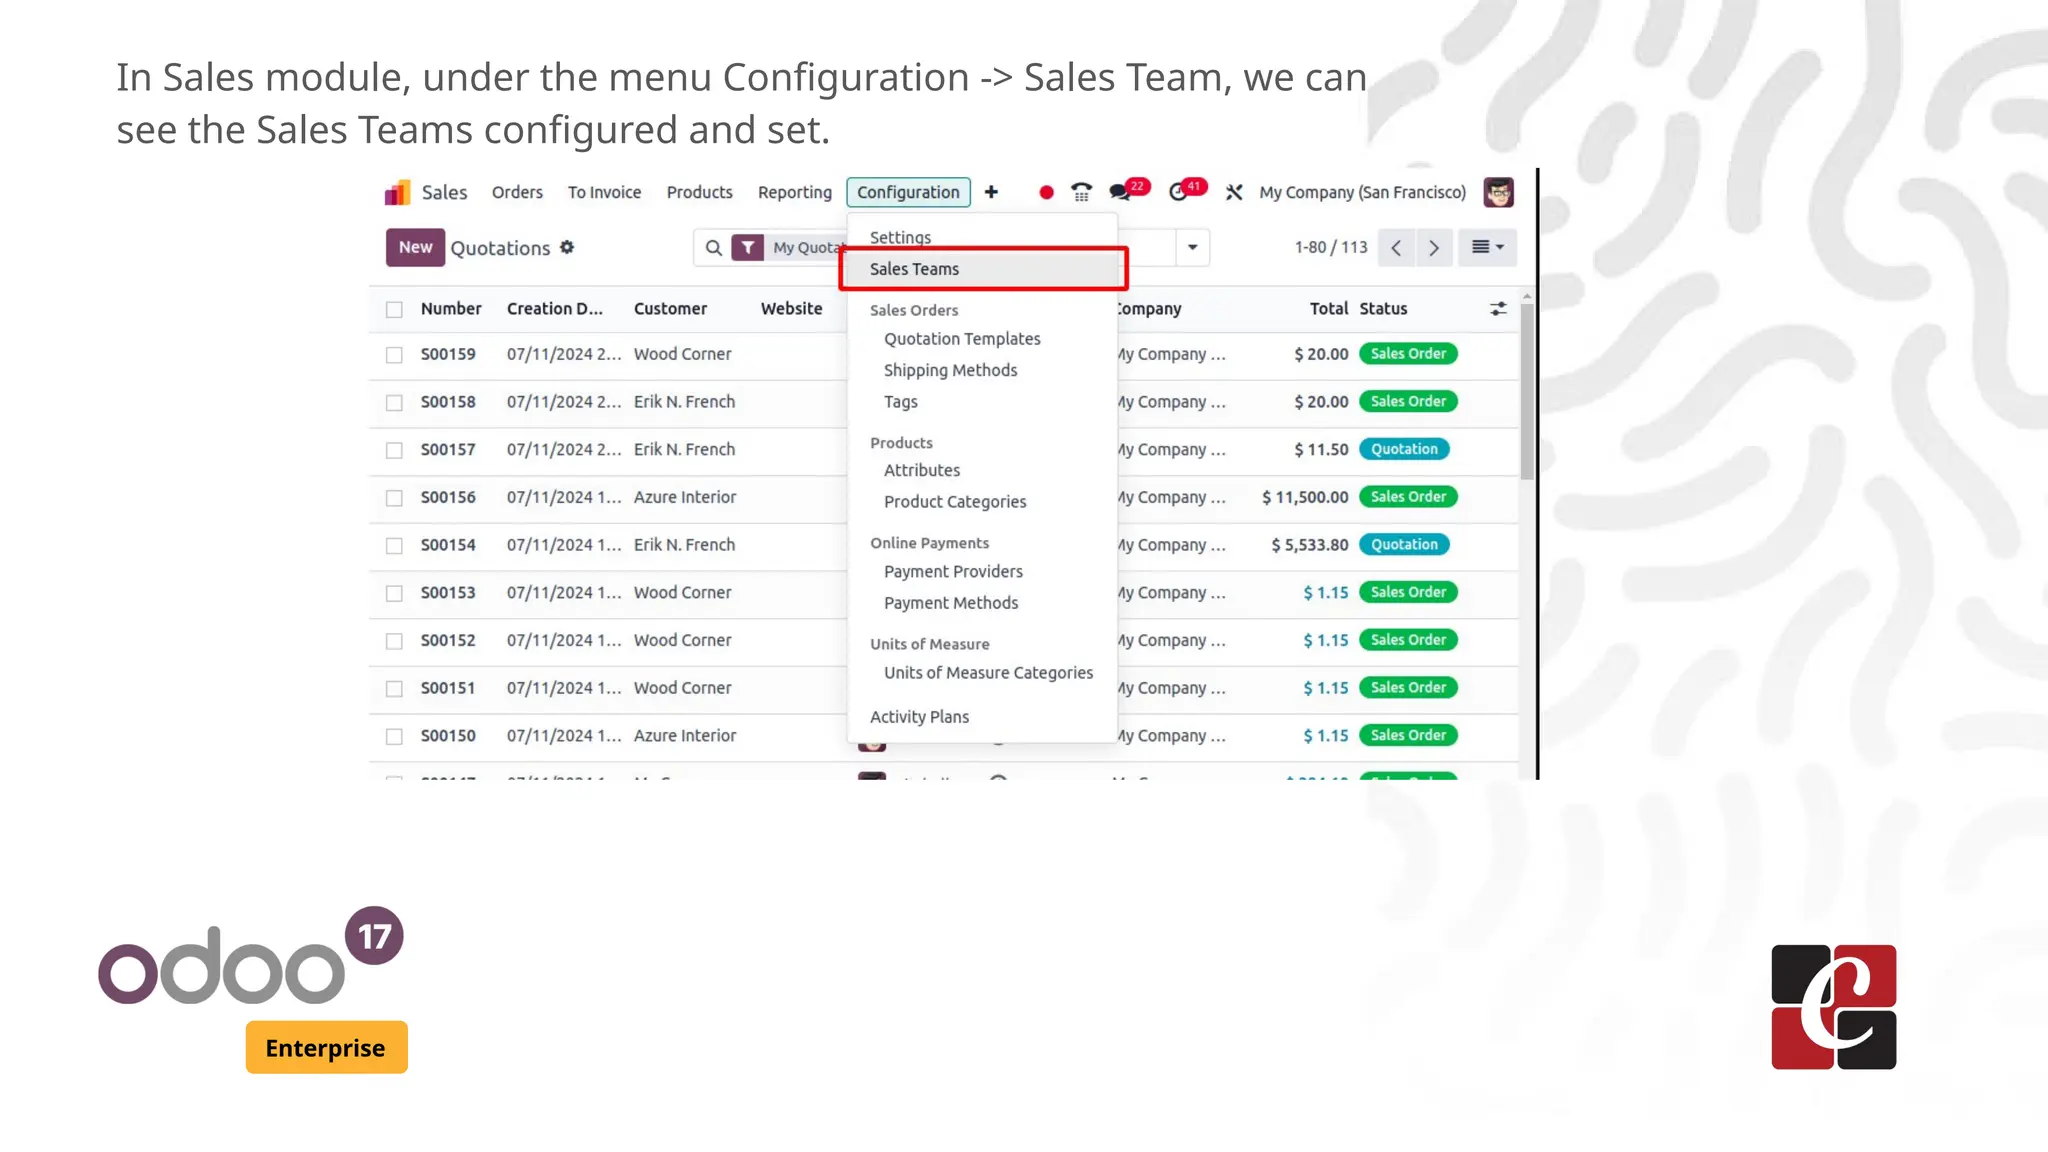Open the activities clock icon with 41 badge

coord(1186,190)
